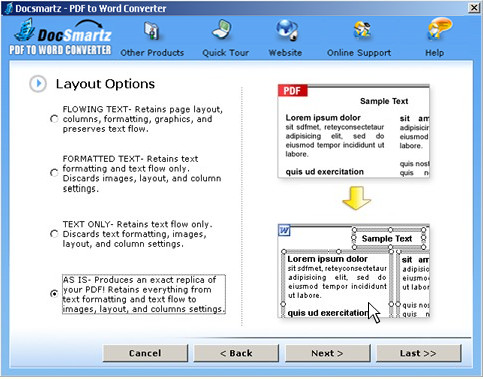Image resolution: width=483 pixels, height=379 pixels.
Task: Close the Docsmartz window
Action: click(x=474, y=8)
